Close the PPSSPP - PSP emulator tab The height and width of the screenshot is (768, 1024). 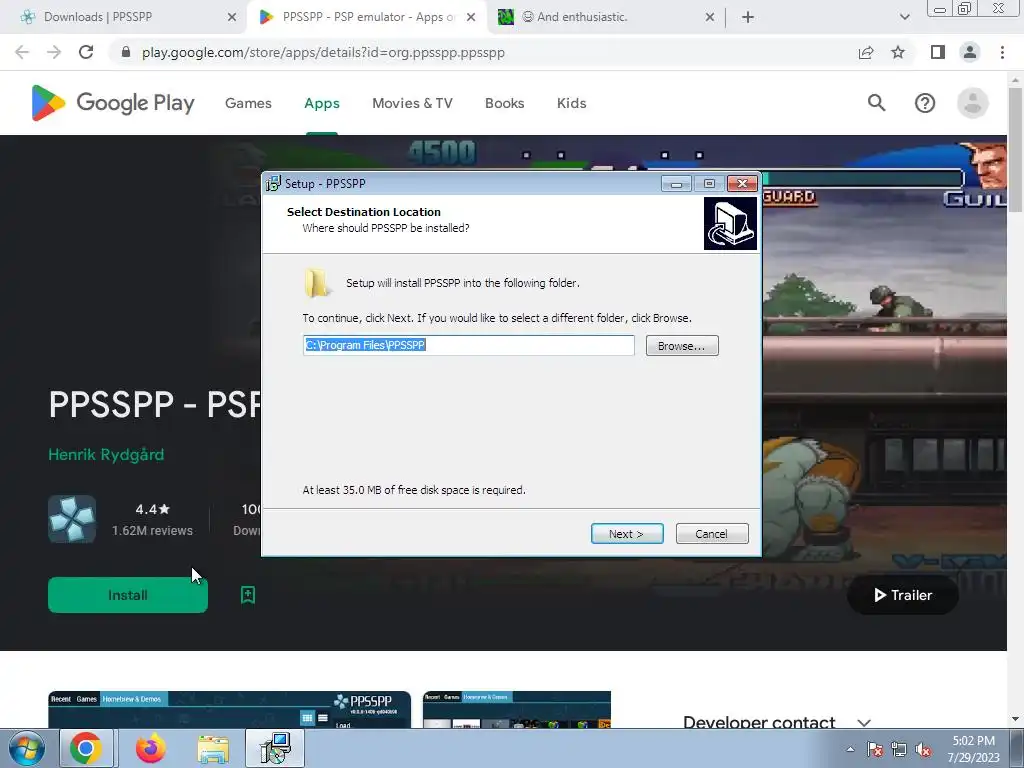[x=471, y=17]
